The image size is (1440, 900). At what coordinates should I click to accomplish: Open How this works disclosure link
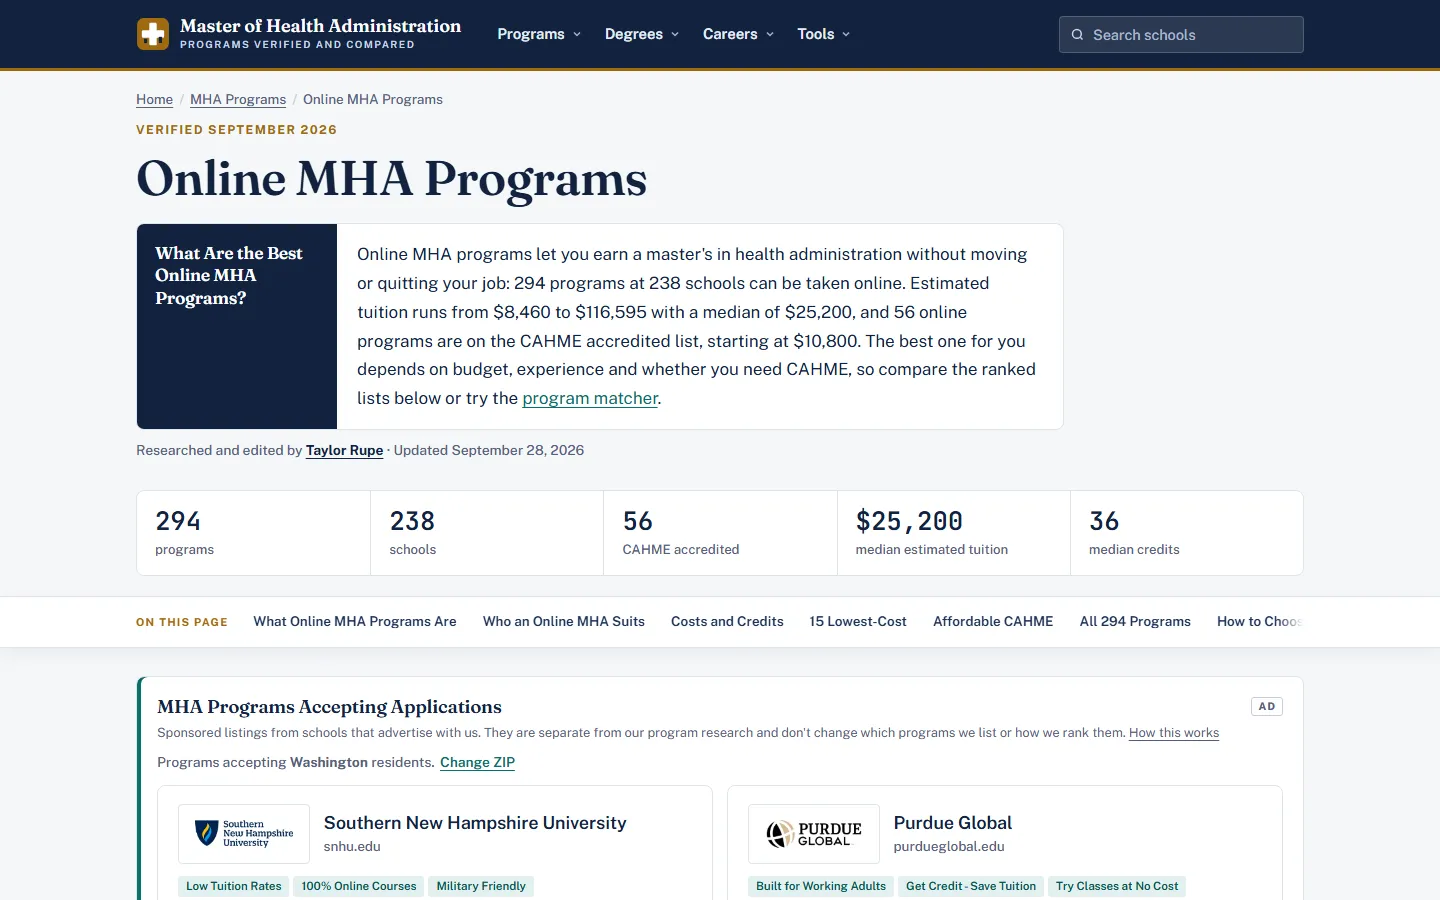click(1174, 733)
